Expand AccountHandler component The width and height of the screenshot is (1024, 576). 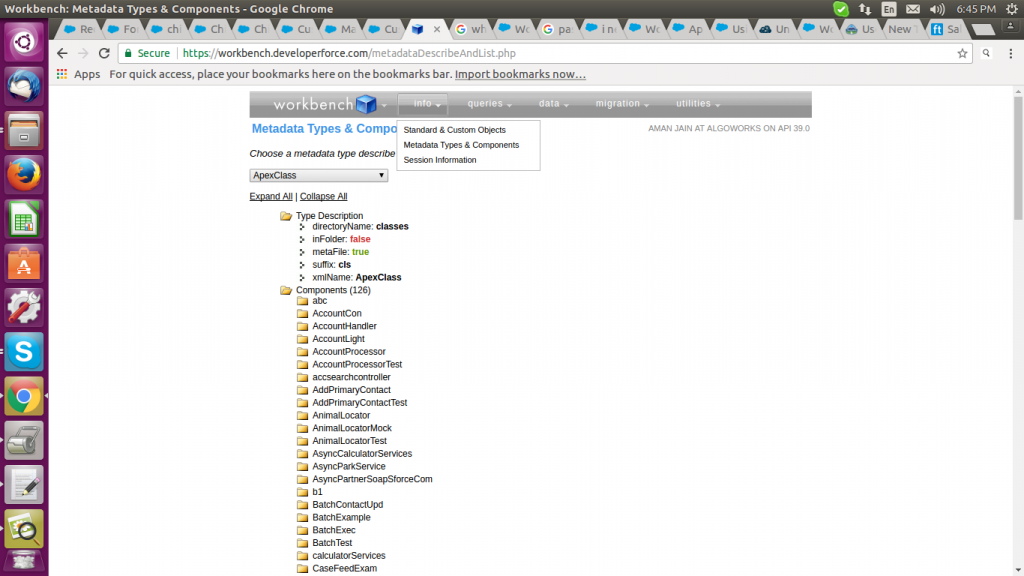point(302,327)
